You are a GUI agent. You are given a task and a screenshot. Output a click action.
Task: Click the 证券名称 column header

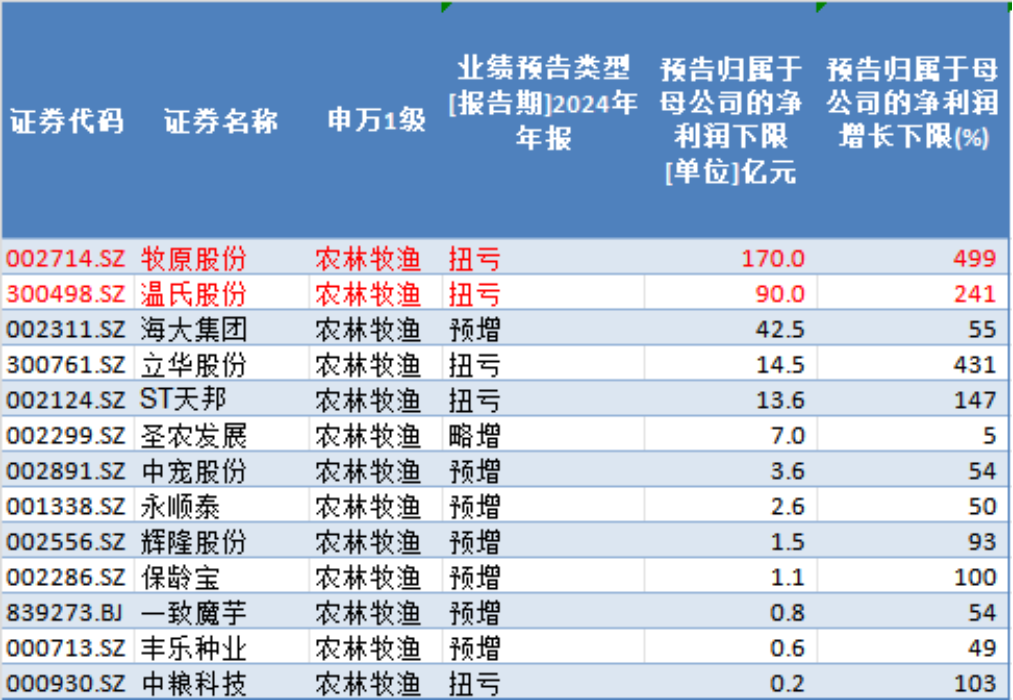pyautogui.click(x=221, y=121)
